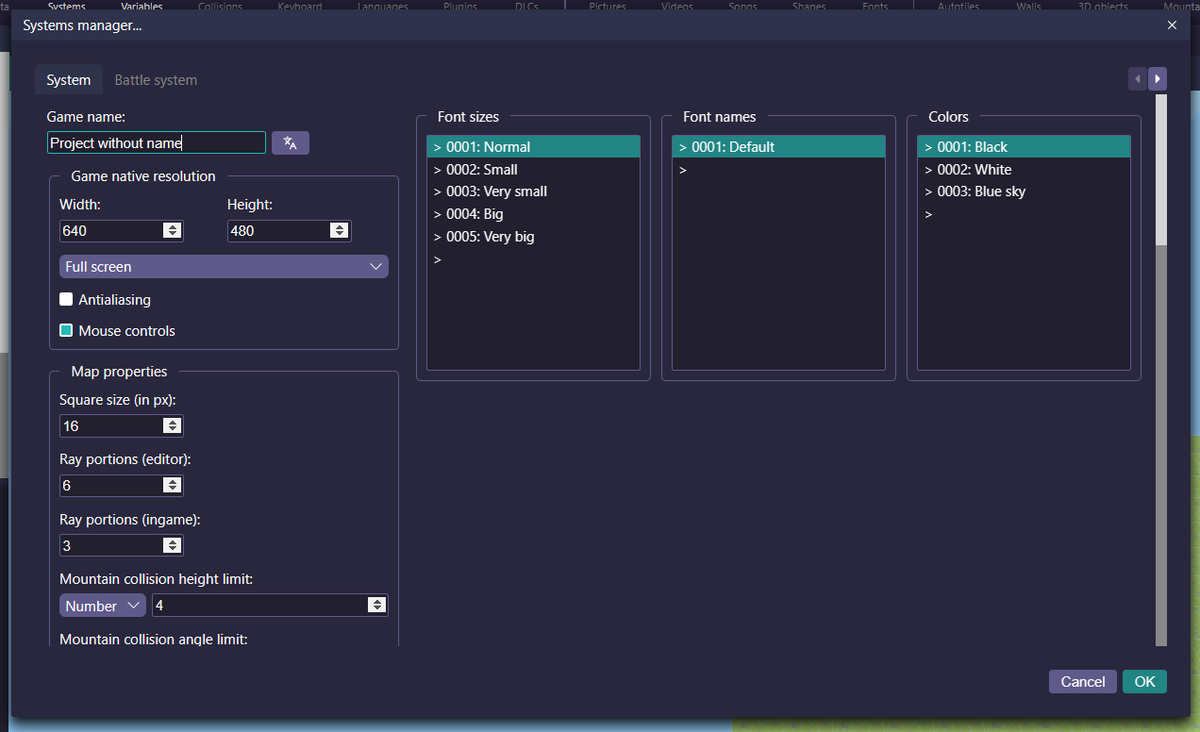Click the Ray portions (editor) spinner arrows
The image size is (1200, 732).
tap(173, 485)
